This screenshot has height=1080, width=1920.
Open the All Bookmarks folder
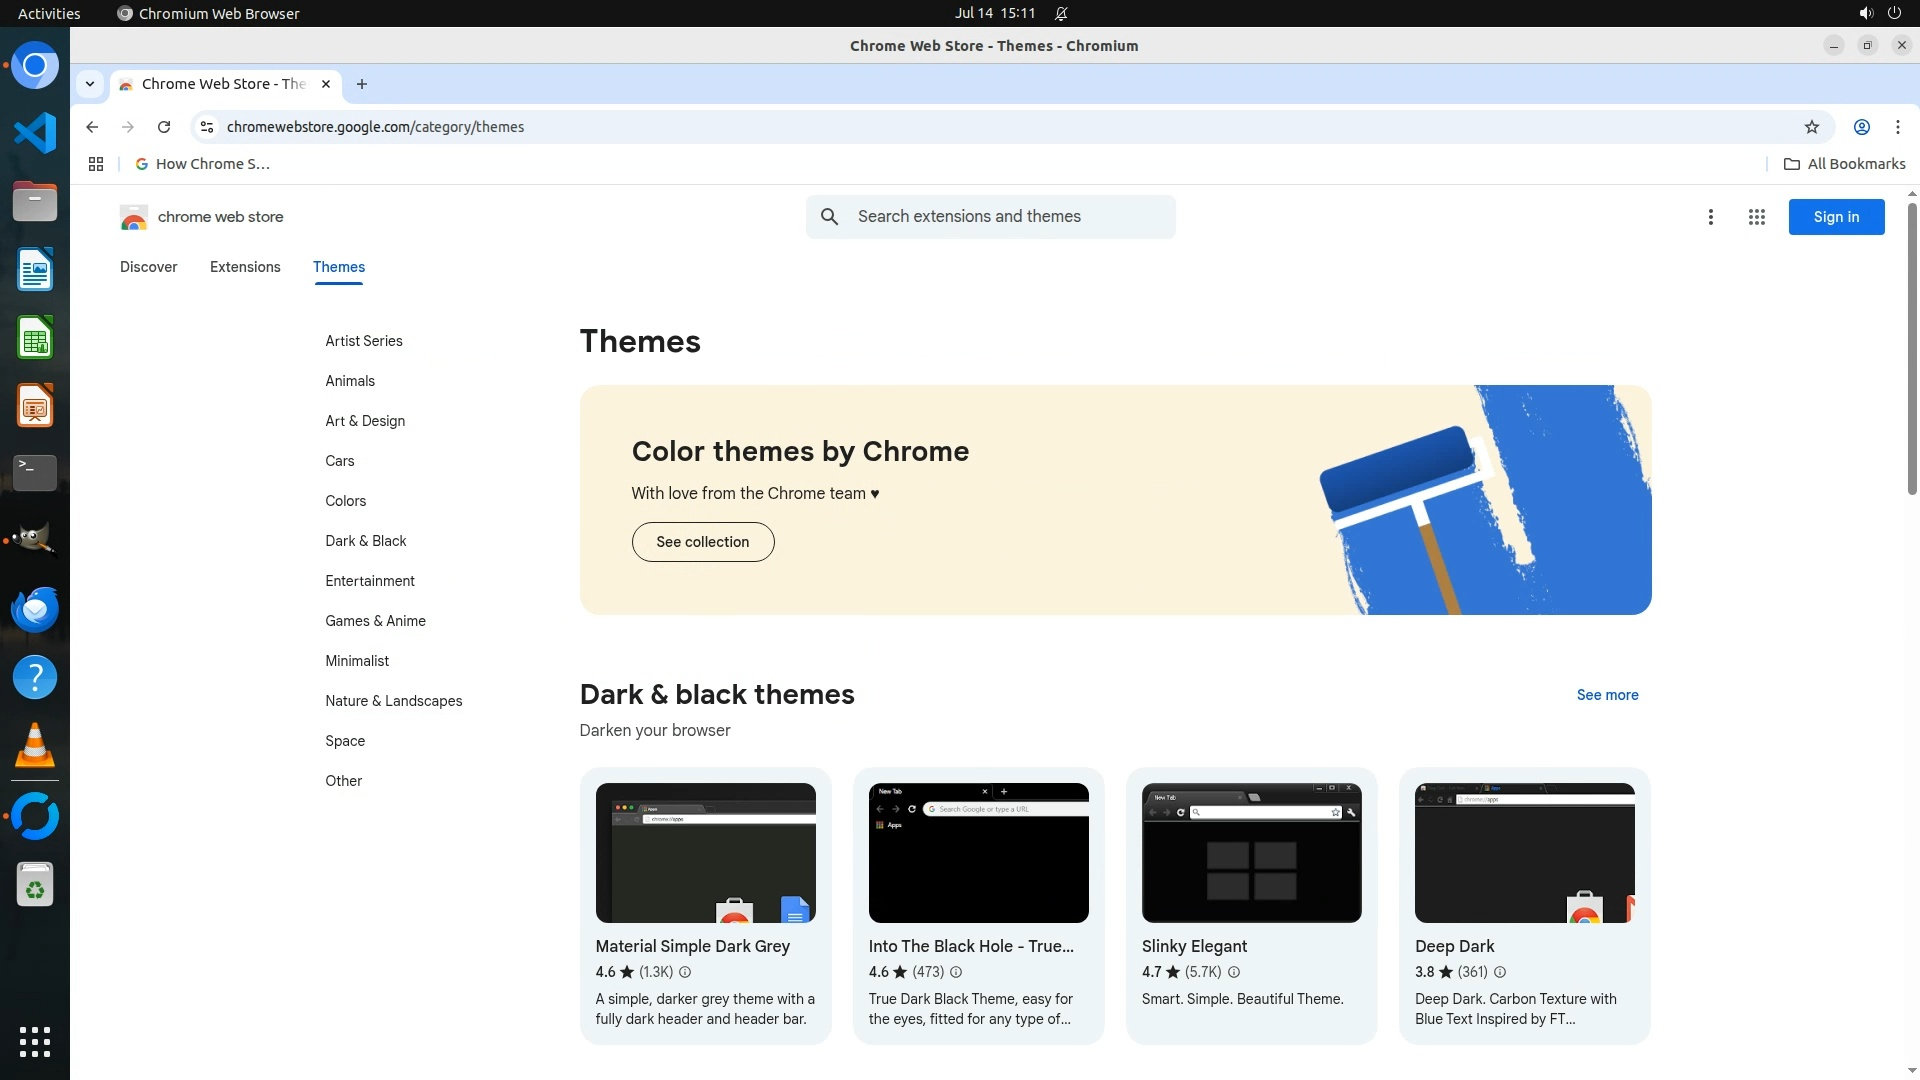(x=1844, y=164)
